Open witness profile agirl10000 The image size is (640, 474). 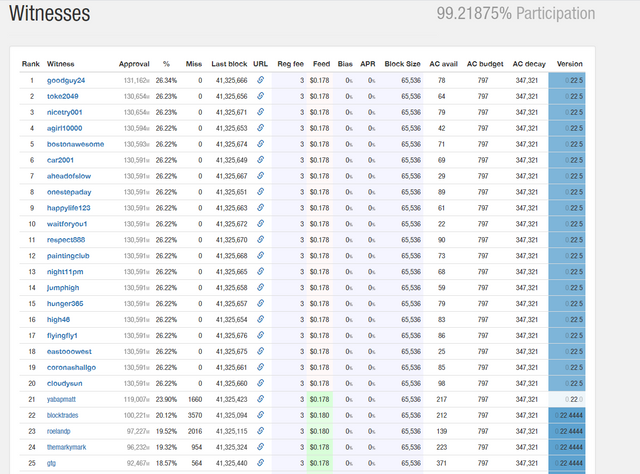pyautogui.click(x=64, y=128)
